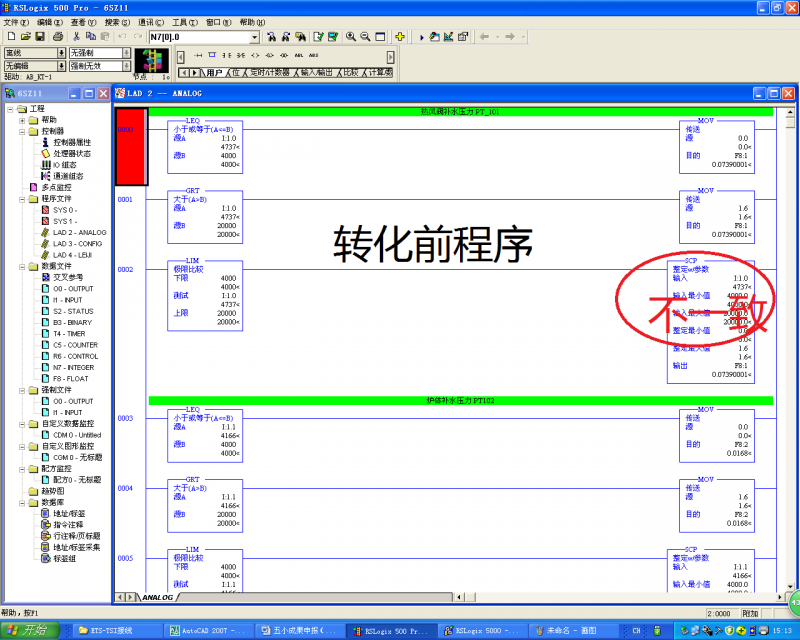Open the N7[0].0 address combo box
Screen dimensions: 800x640
tap(254, 37)
